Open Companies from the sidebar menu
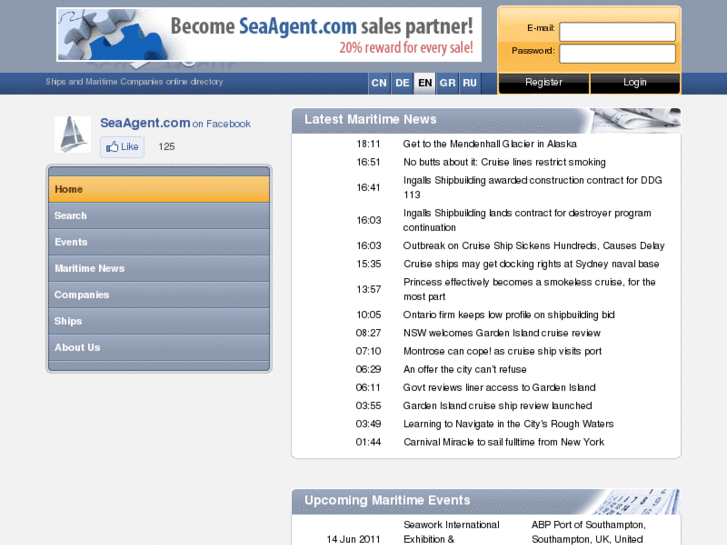The height and width of the screenshot is (545, 727). click(x=159, y=295)
